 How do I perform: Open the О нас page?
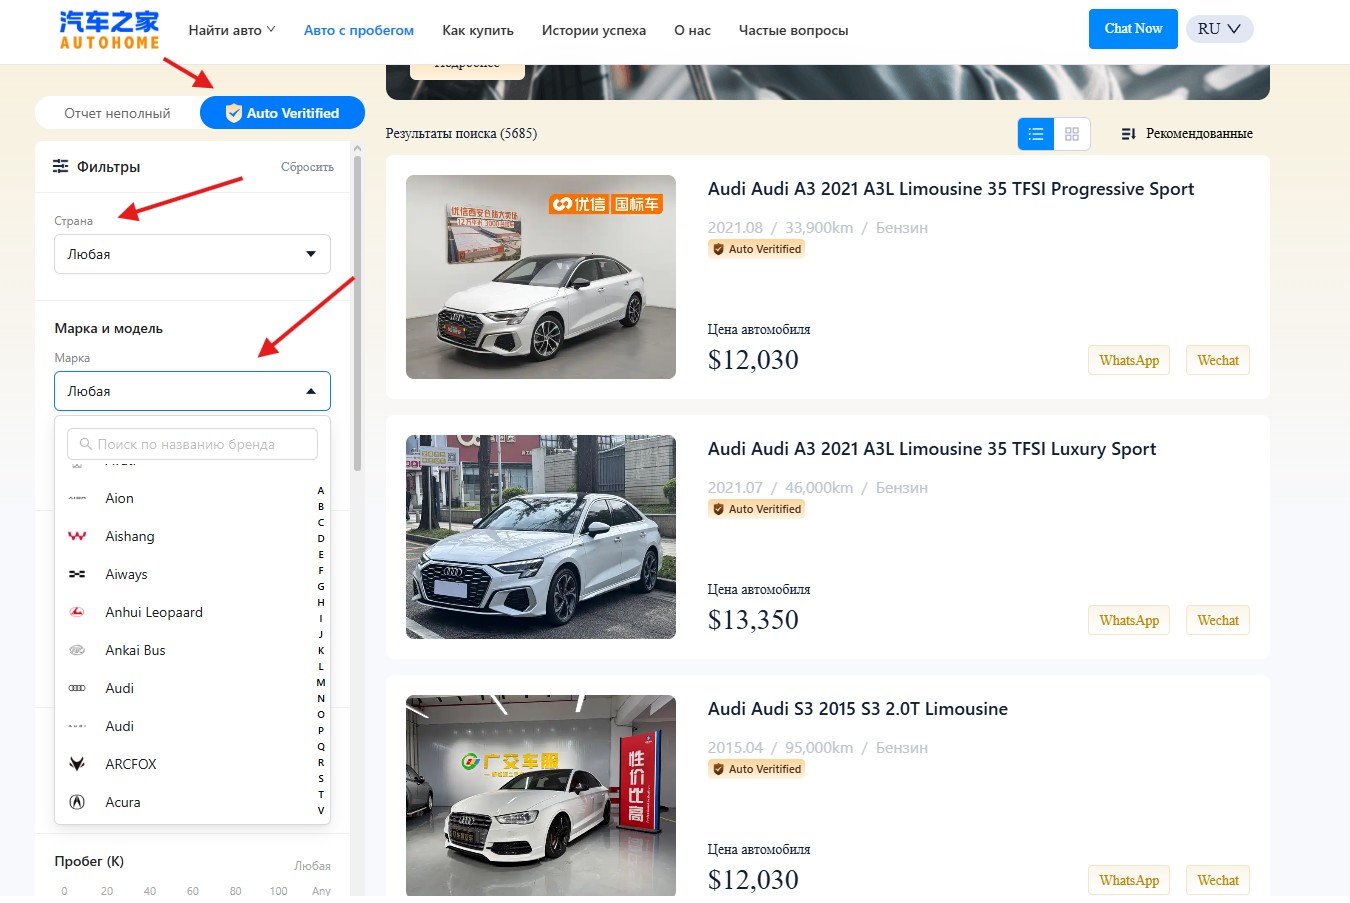692,30
